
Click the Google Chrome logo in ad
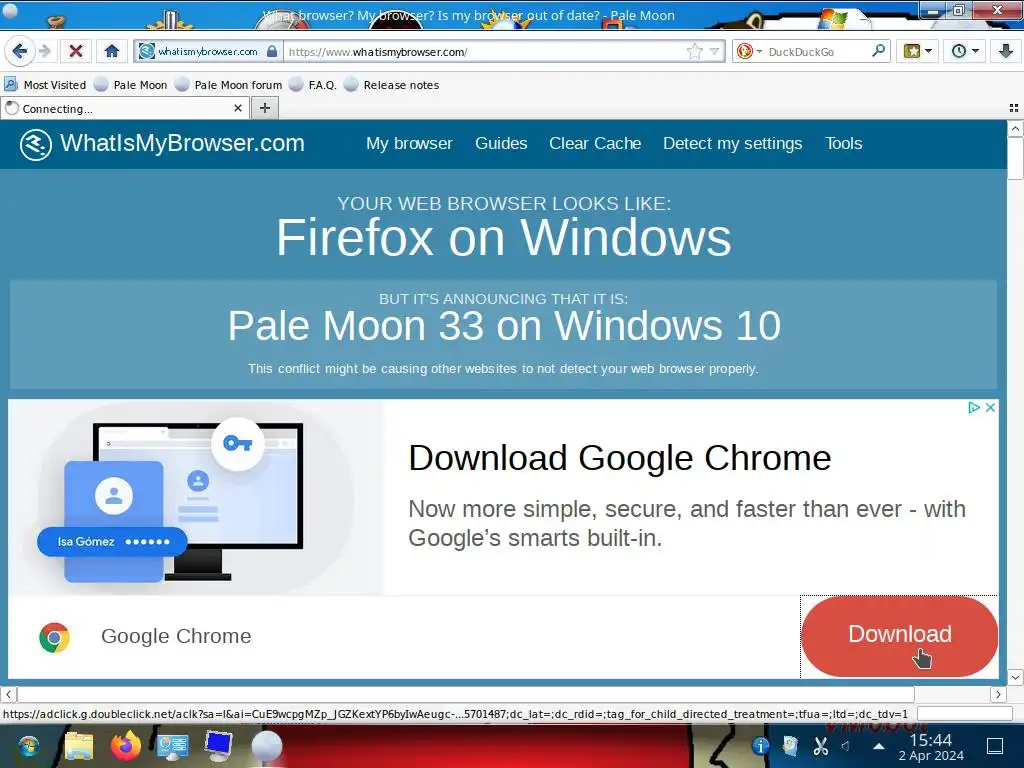tap(54, 637)
